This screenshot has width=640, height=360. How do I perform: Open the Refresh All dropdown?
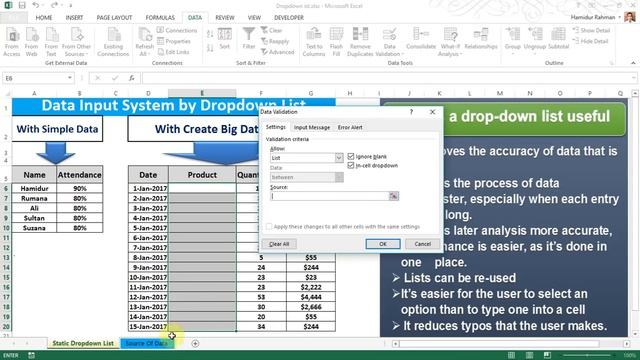(144, 50)
